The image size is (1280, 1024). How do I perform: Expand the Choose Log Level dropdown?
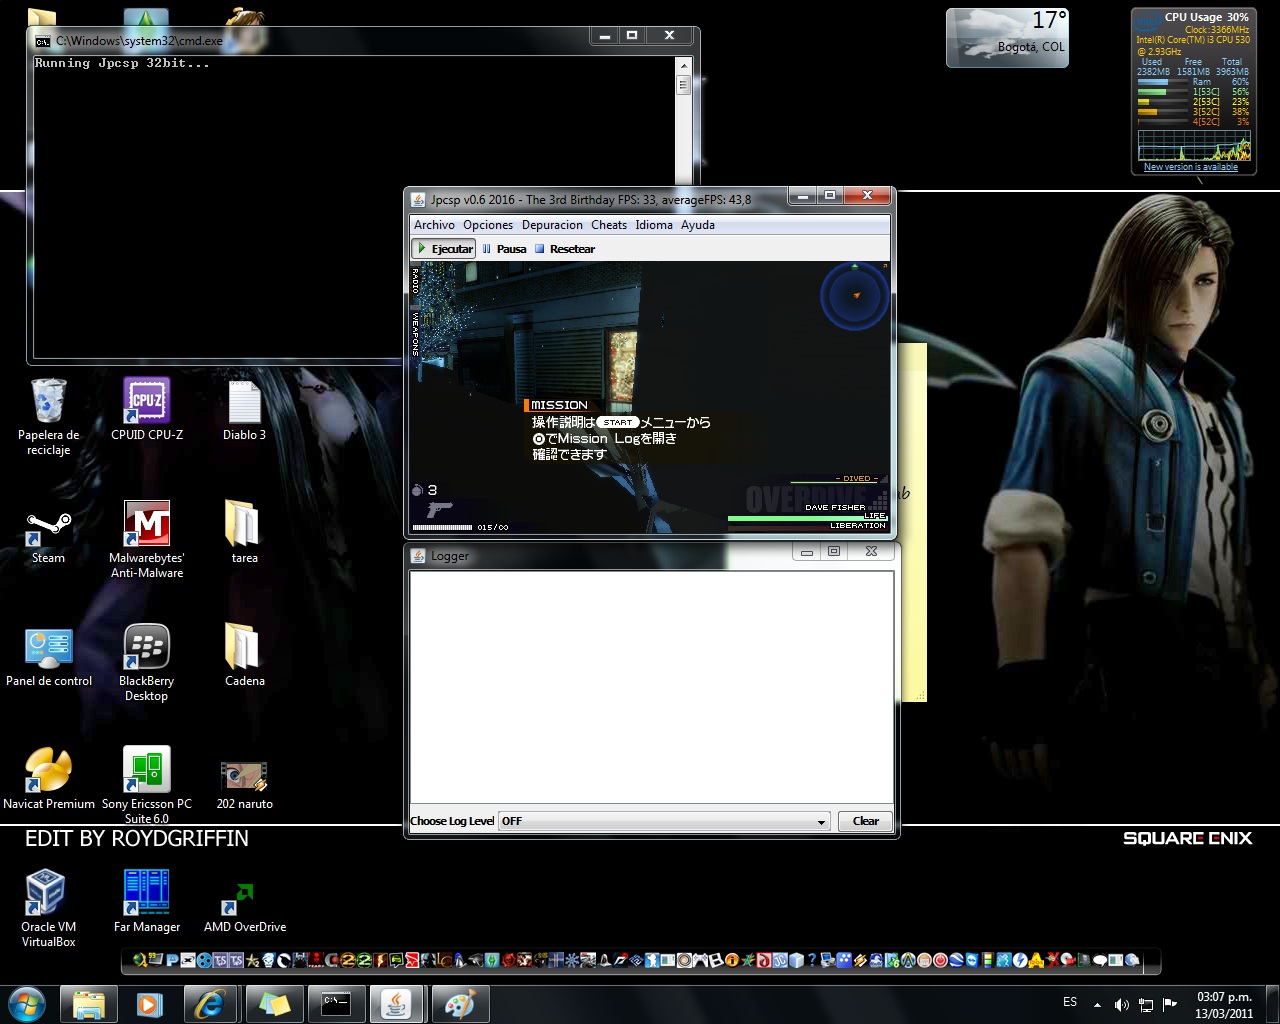click(x=664, y=821)
